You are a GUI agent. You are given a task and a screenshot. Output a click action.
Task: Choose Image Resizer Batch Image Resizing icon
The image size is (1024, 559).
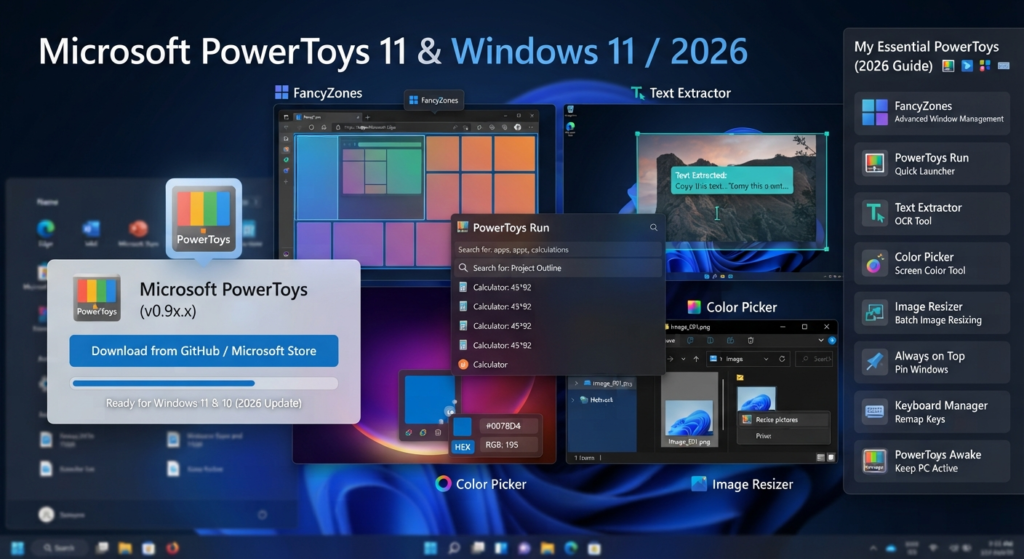(x=874, y=313)
